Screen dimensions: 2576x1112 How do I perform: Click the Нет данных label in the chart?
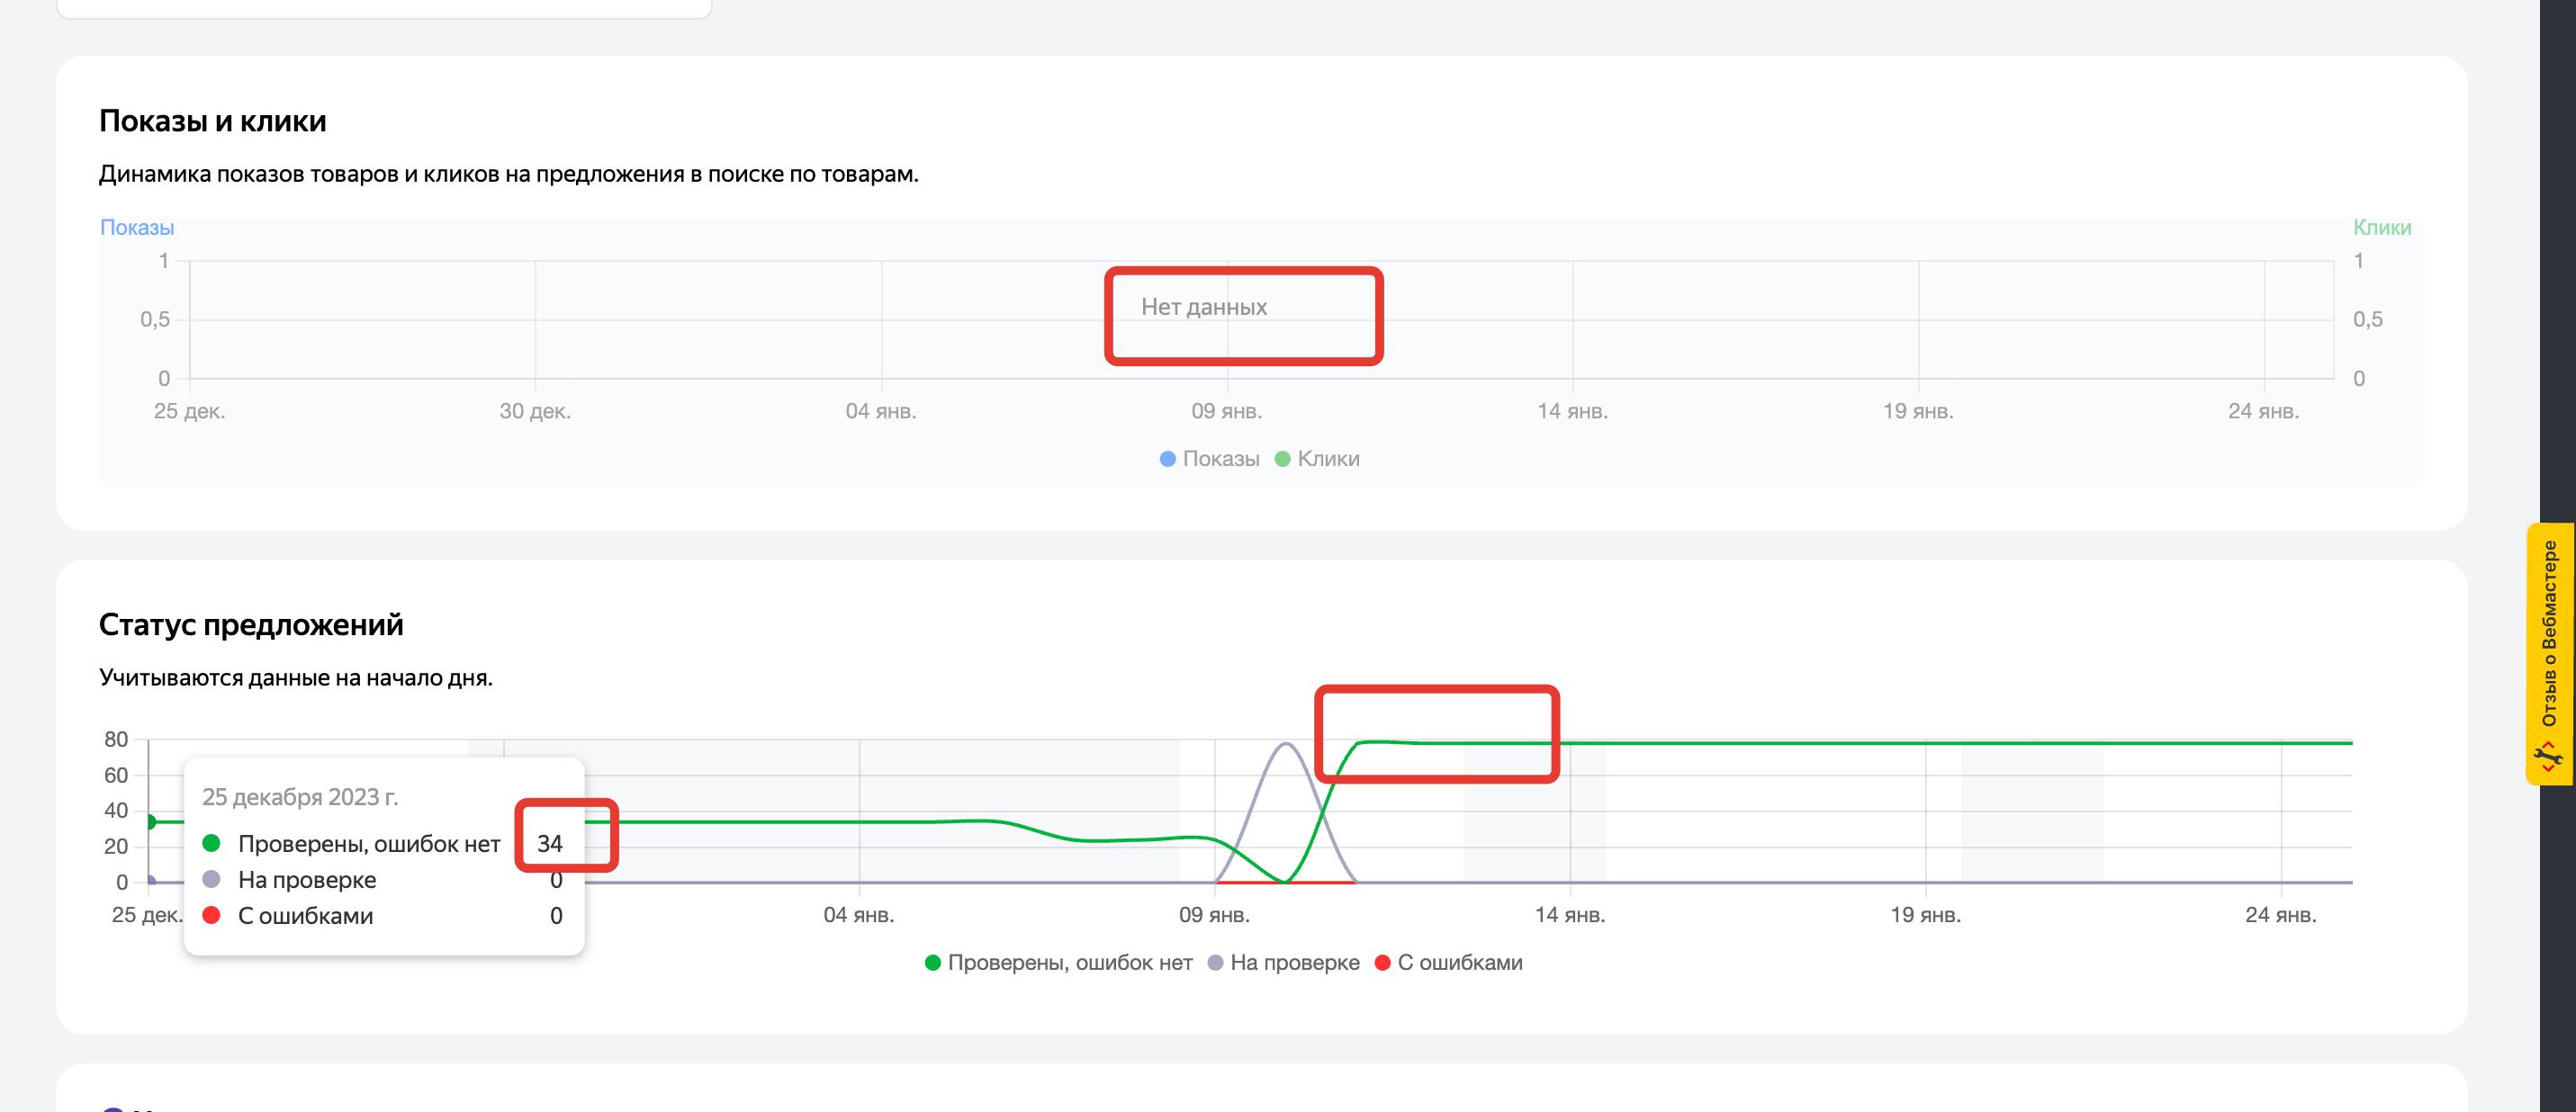click(x=1204, y=307)
